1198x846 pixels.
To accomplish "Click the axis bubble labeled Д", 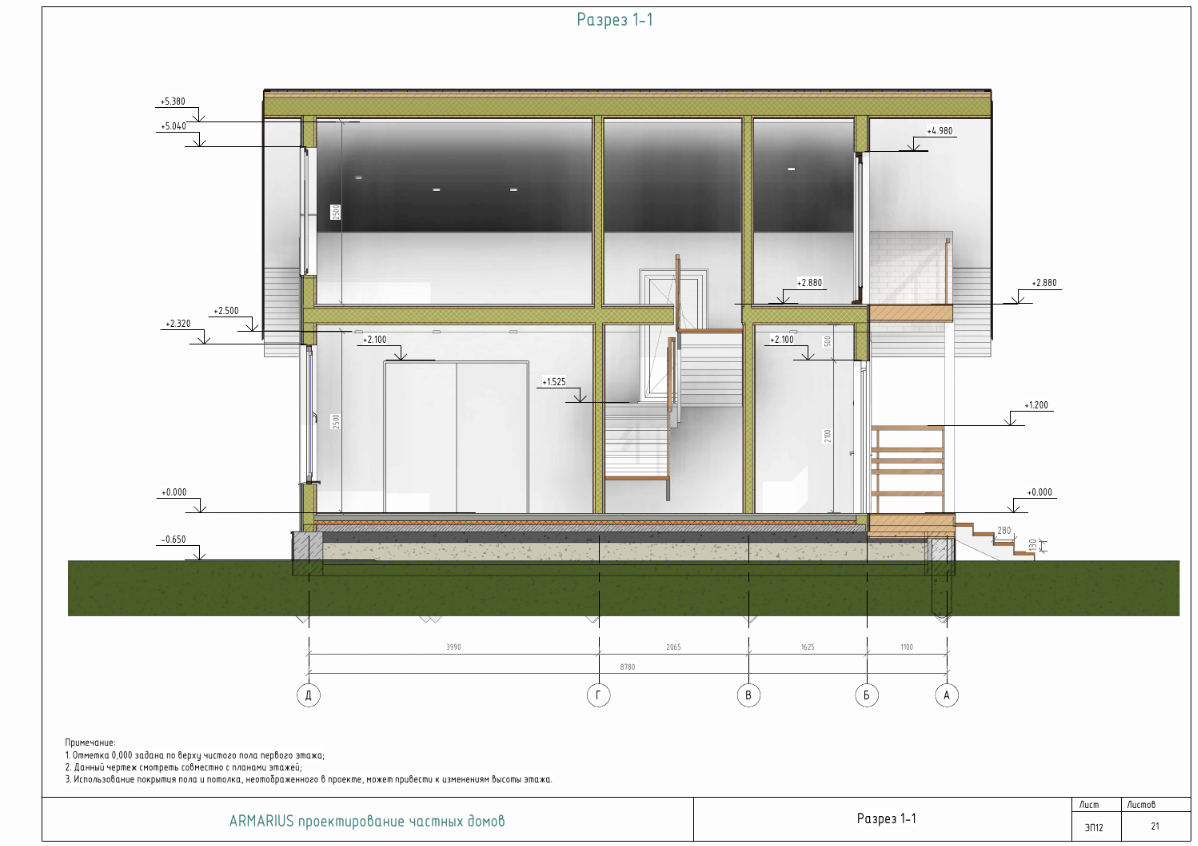I will (311, 693).
